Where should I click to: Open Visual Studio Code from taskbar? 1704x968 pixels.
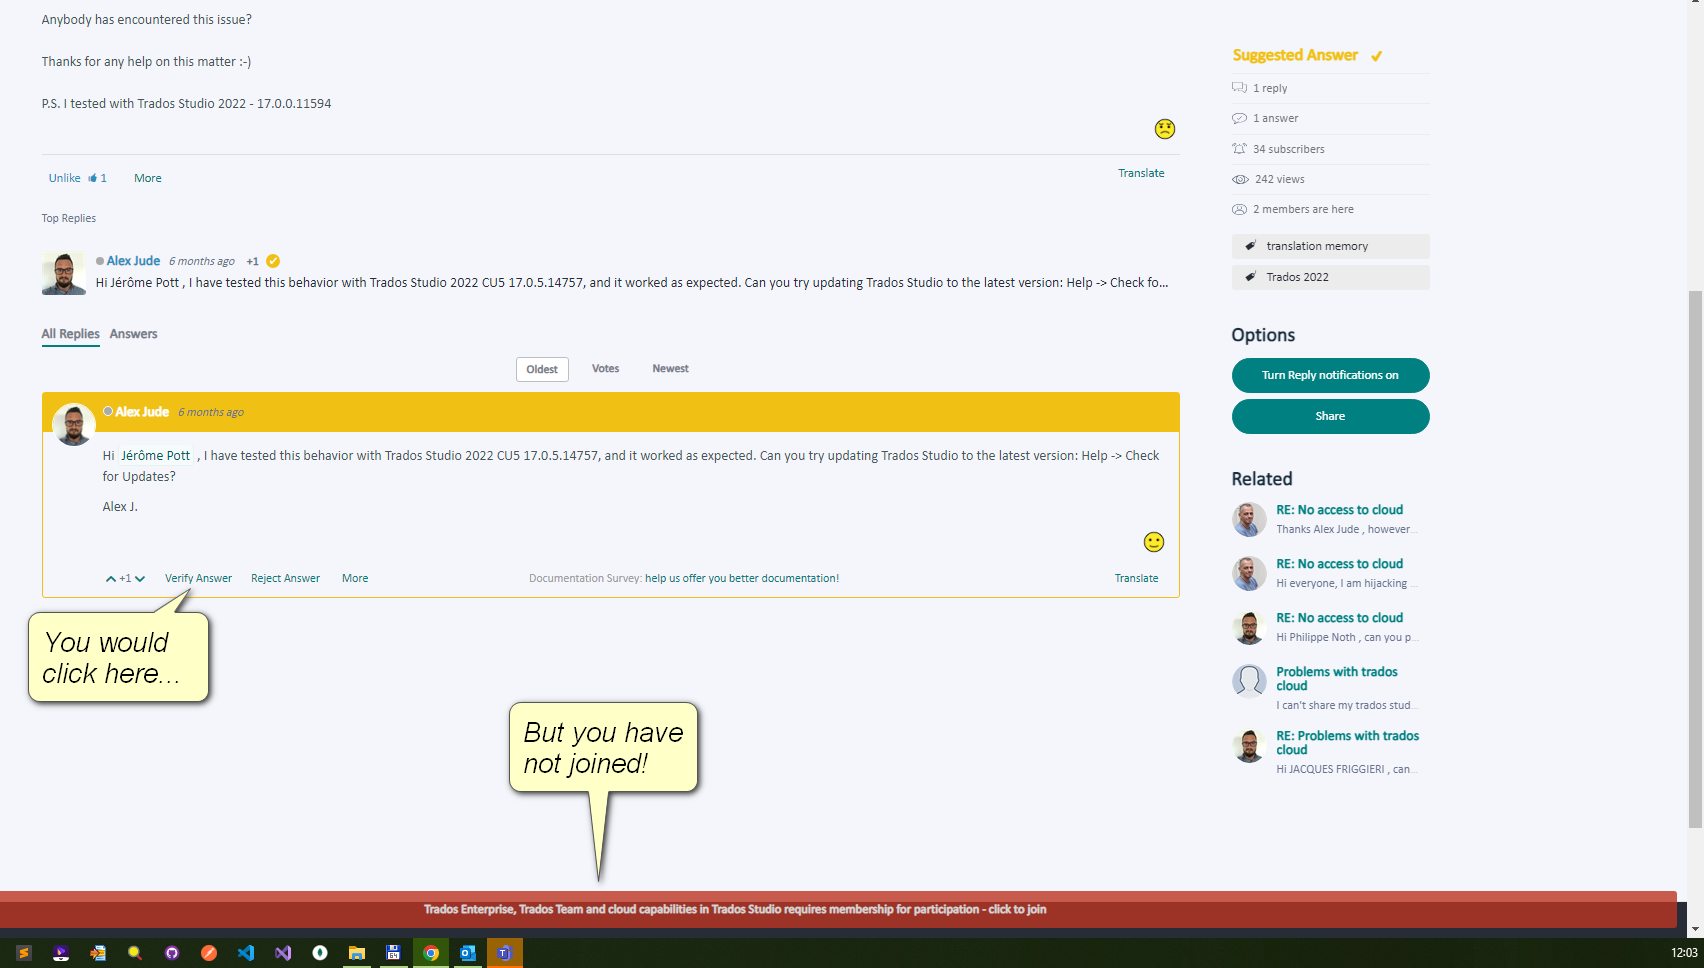coord(246,953)
